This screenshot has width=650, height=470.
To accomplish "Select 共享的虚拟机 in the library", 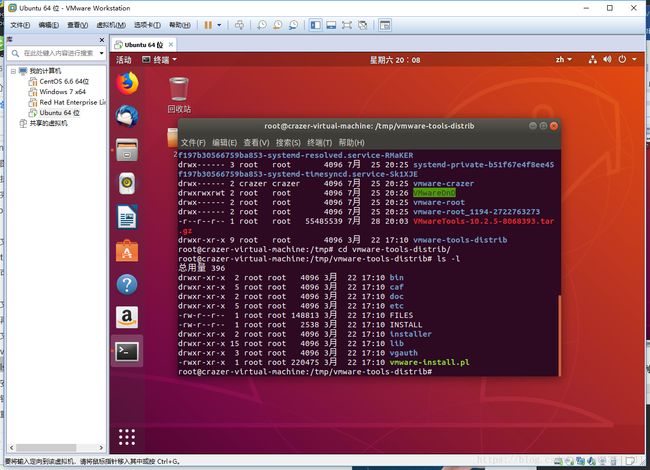I will 48,123.
